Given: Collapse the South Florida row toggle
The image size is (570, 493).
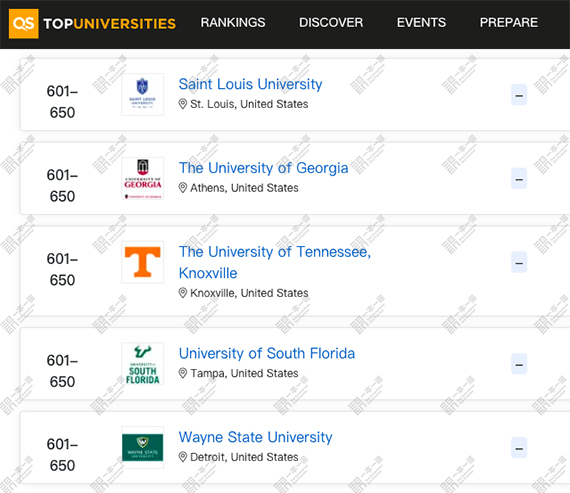Looking at the screenshot, I should (519, 364).
